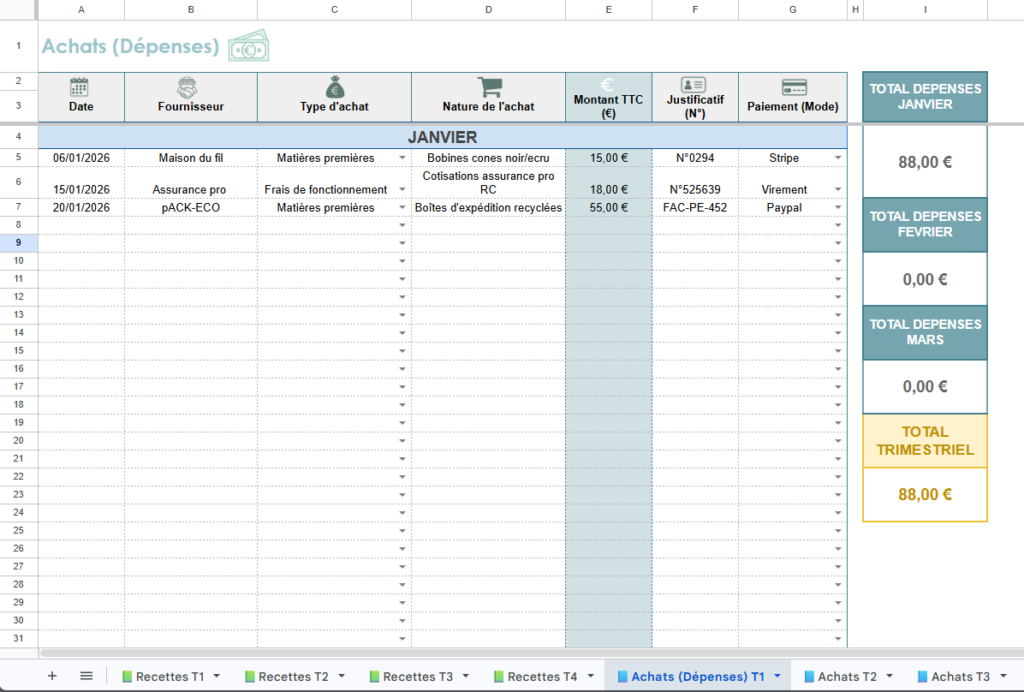Click the supplier icon in the Fournisseur header

pos(190,86)
